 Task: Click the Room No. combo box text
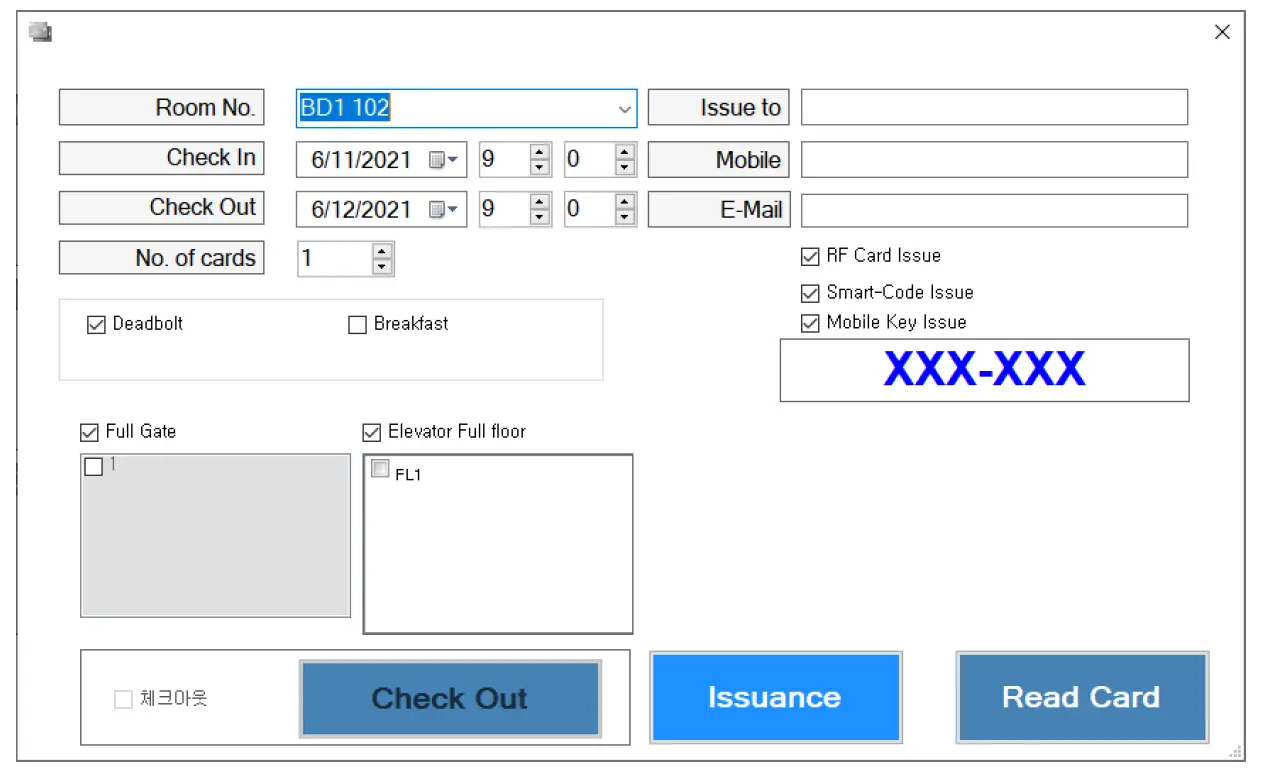pos(345,108)
